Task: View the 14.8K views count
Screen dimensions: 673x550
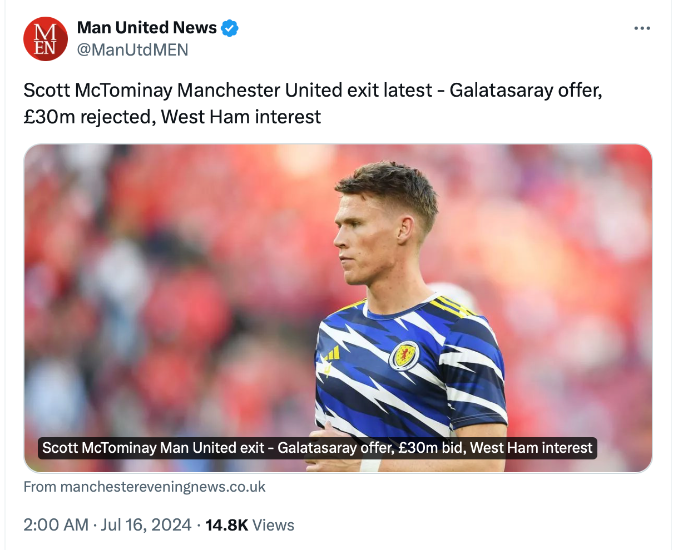Action: [226, 524]
